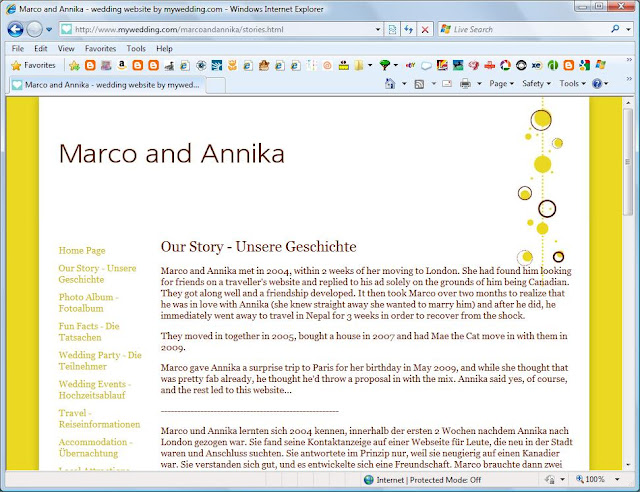This screenshot has height=492, width=640.
Task: Open Blogger favorite right after add-favorites star
Action: [90, 65]
